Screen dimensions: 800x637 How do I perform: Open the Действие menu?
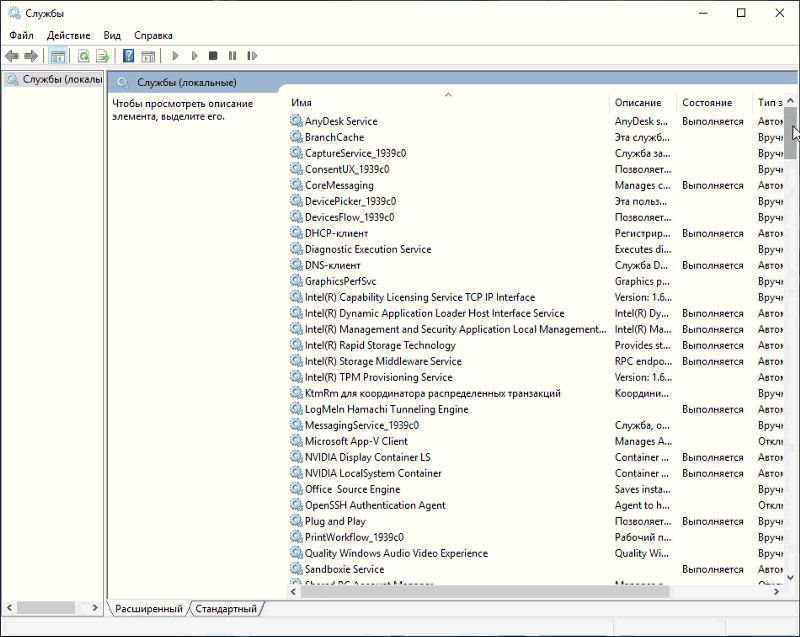click(68, 35)
